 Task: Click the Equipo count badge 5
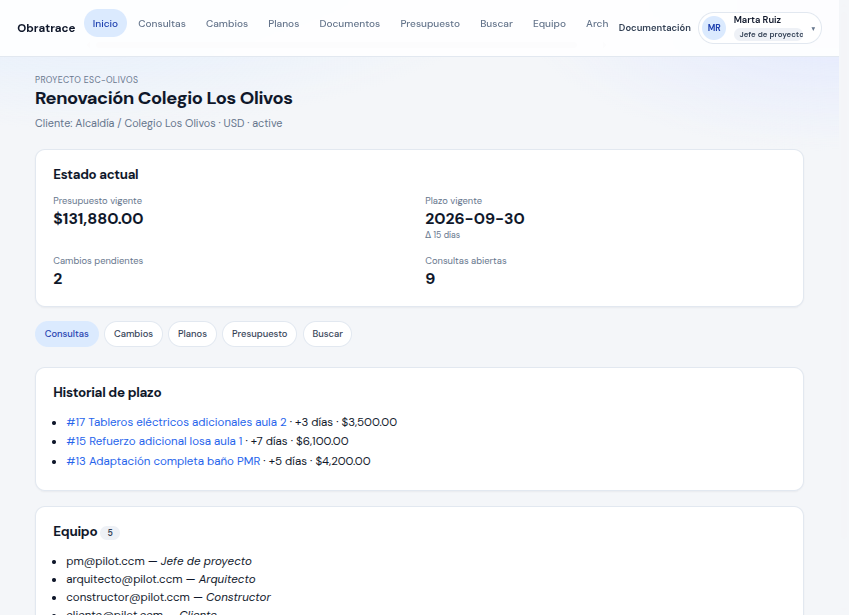[110, 533]
